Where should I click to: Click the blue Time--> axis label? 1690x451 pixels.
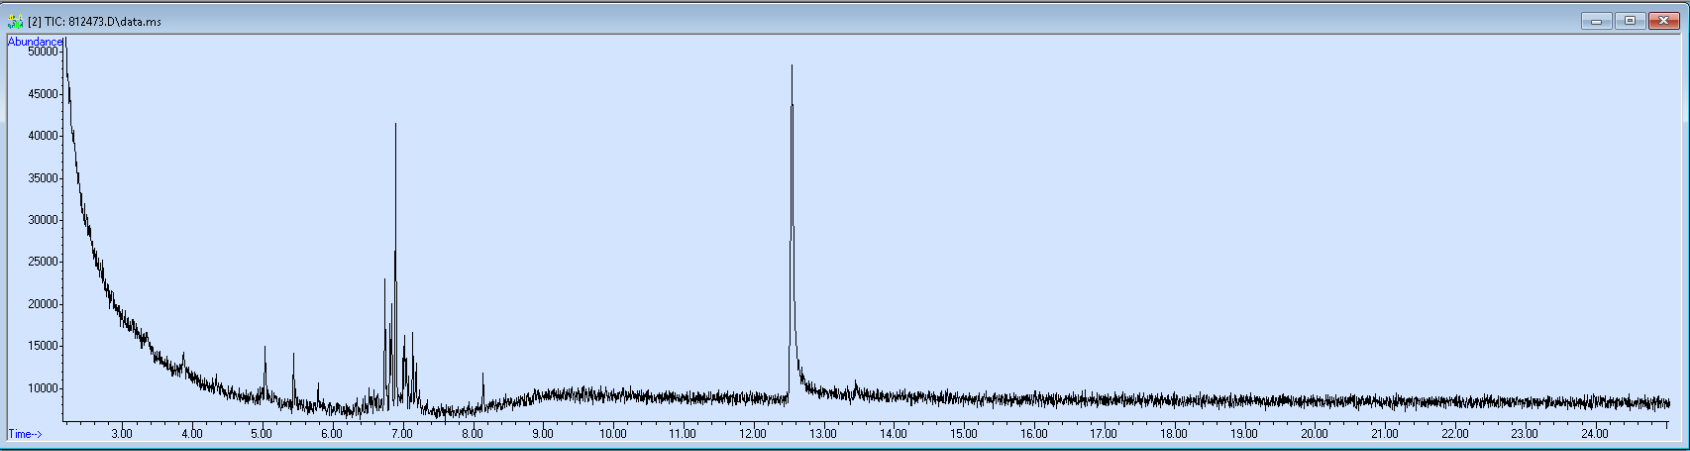(25, 434)
